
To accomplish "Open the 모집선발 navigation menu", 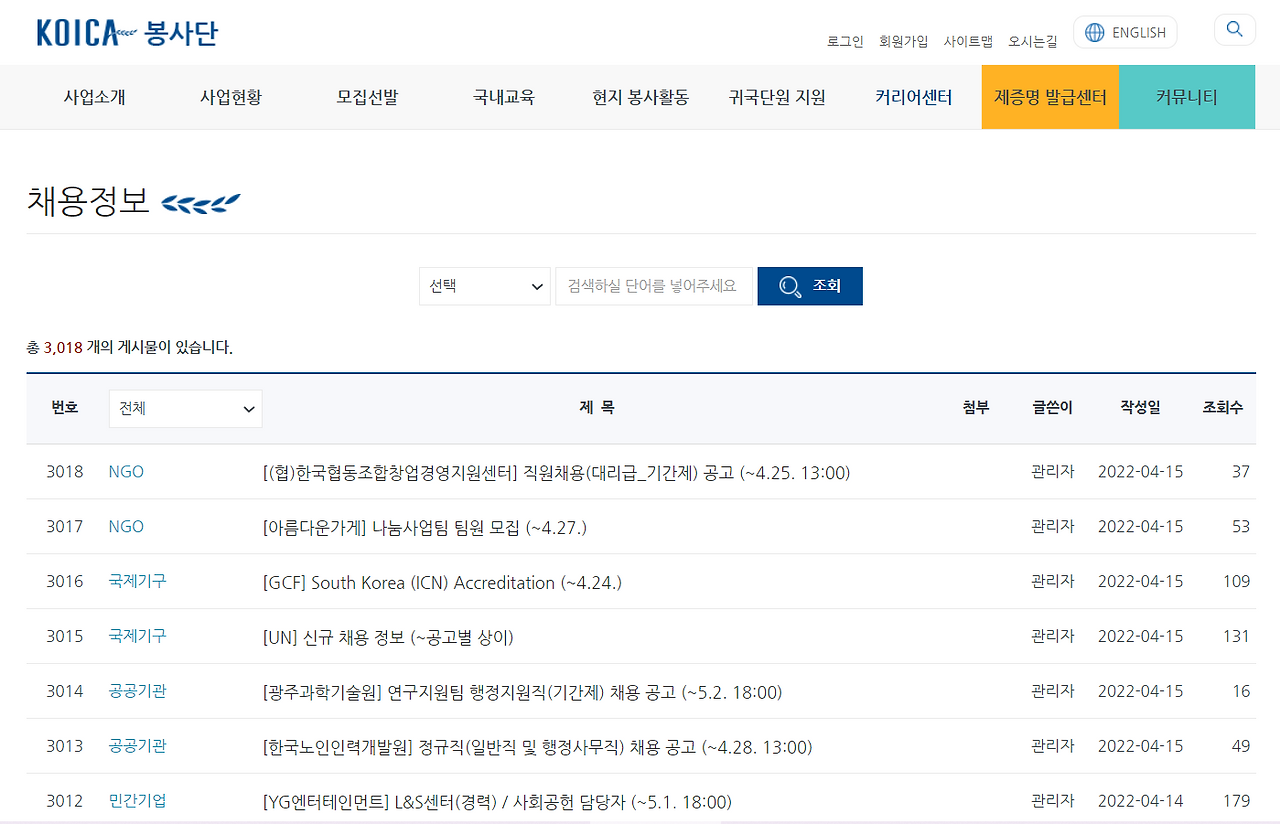I will point(366,96).
